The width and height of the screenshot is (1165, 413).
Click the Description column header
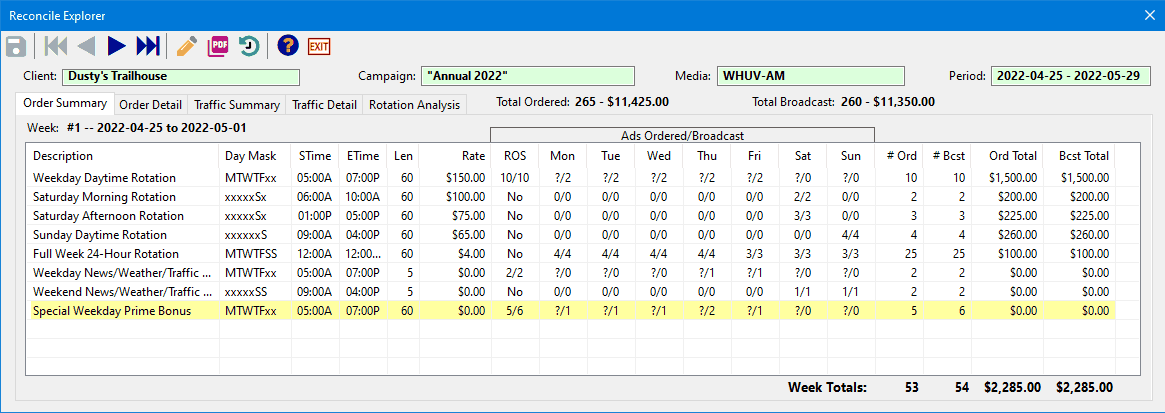[63, 156]
